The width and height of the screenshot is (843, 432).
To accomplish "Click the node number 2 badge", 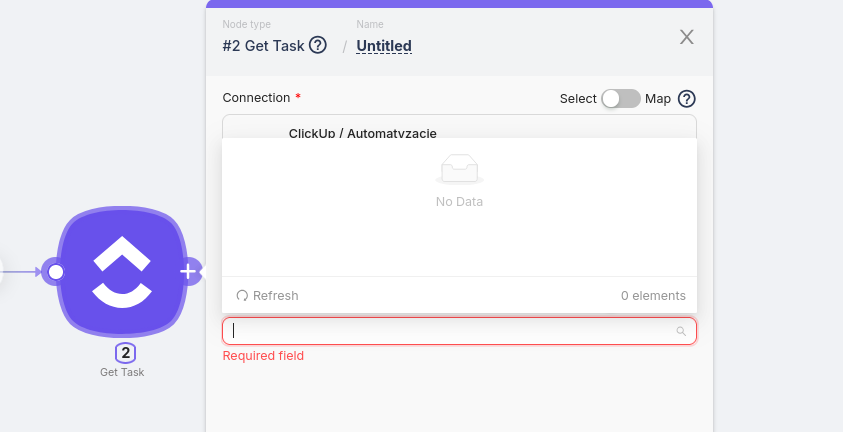I will pos(125,353).
